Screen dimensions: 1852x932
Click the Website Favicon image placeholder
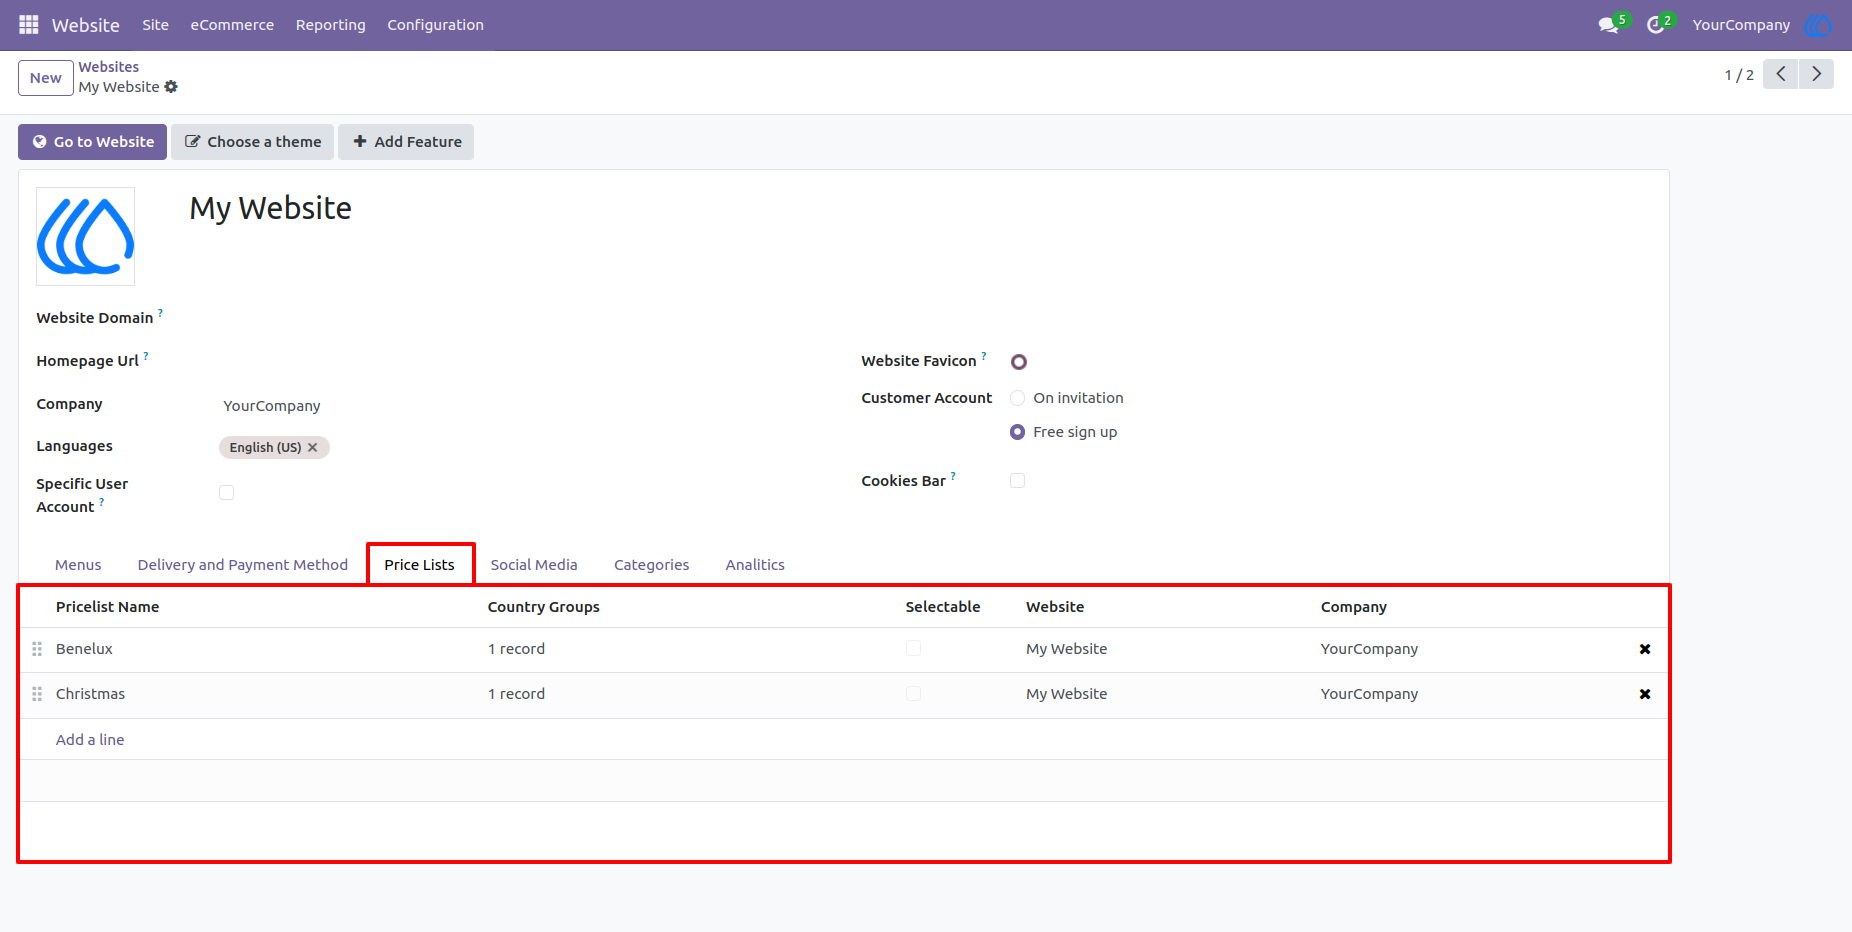1019,362
